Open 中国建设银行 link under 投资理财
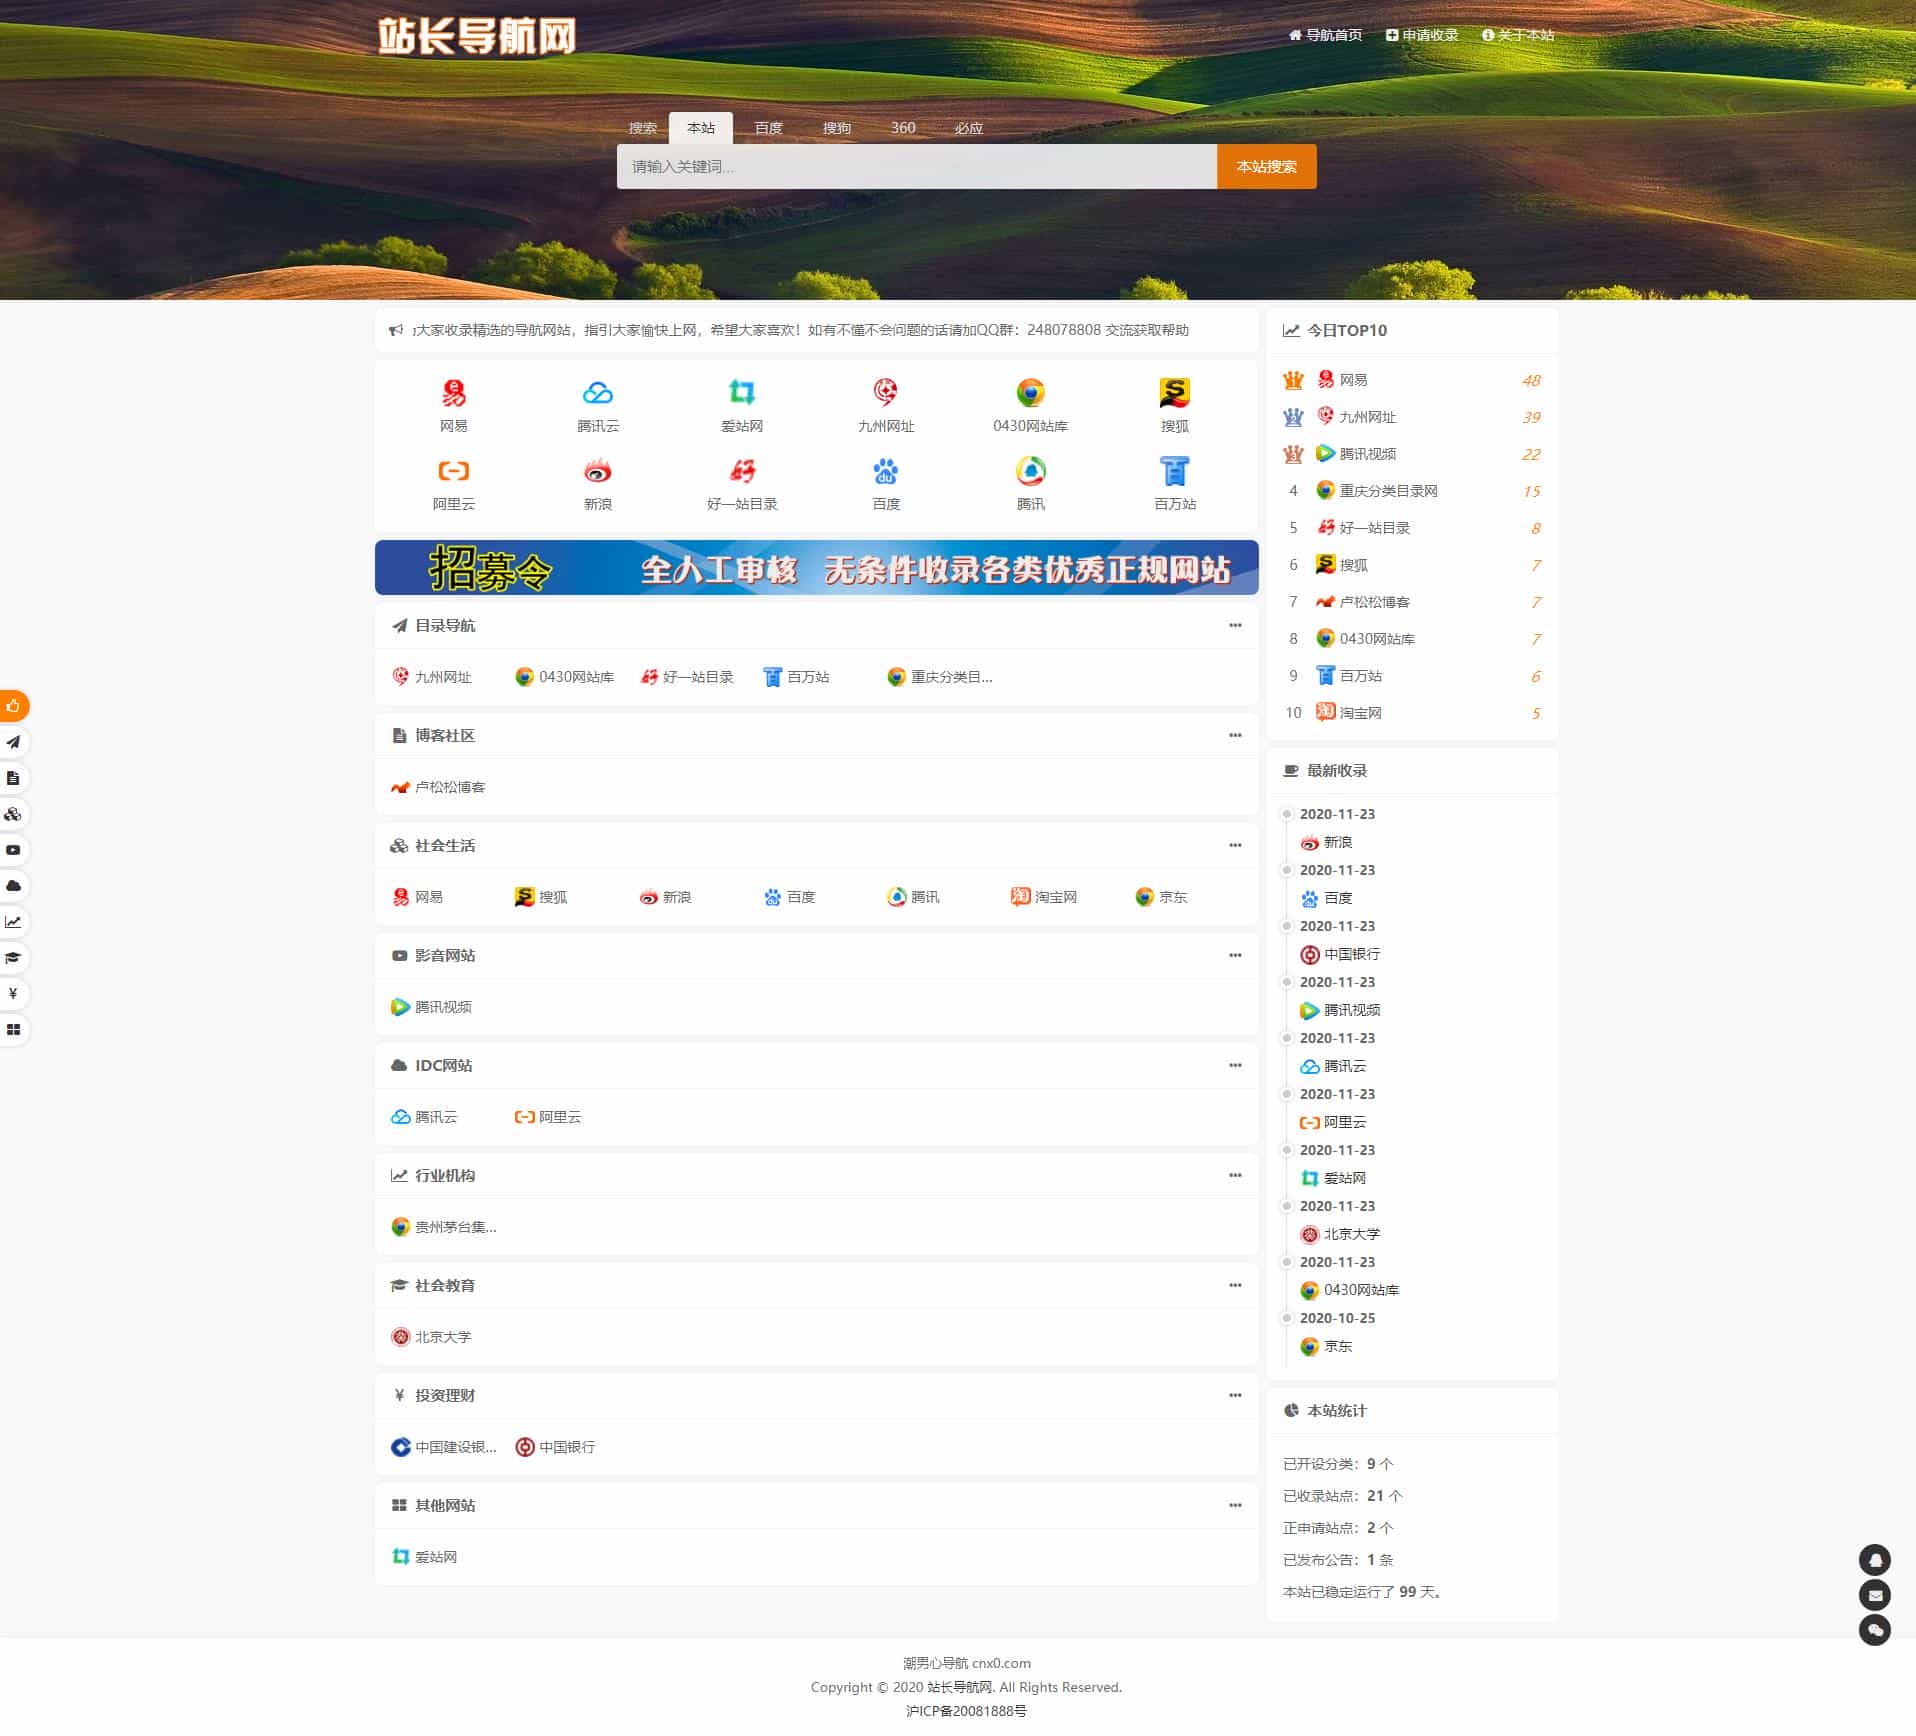The height and width of the screenshot is (1736, 1916). click(443, 1447)
